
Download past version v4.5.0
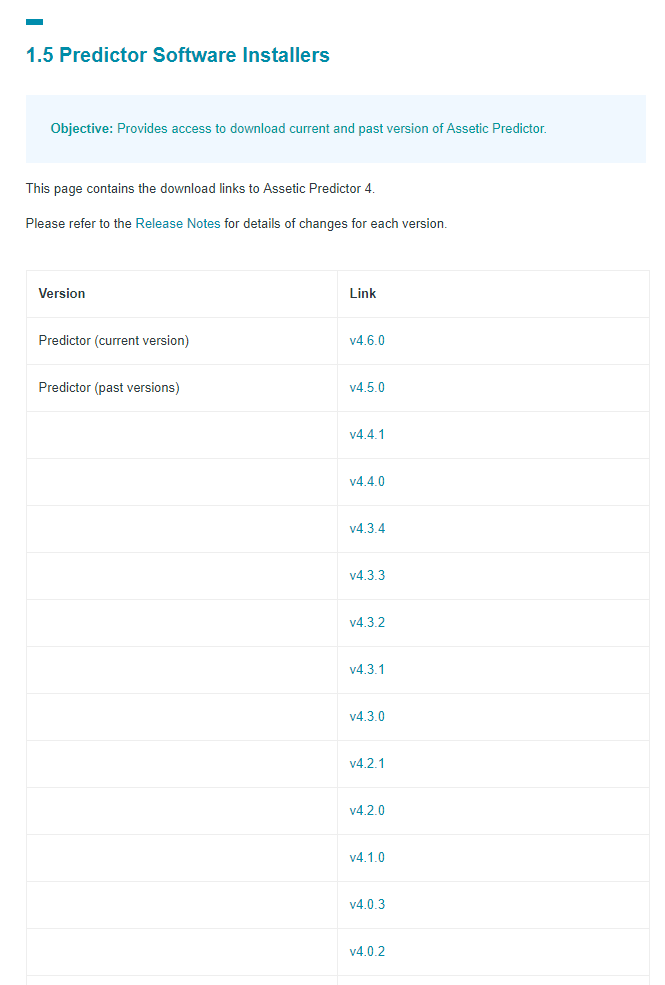pos(367,388)
